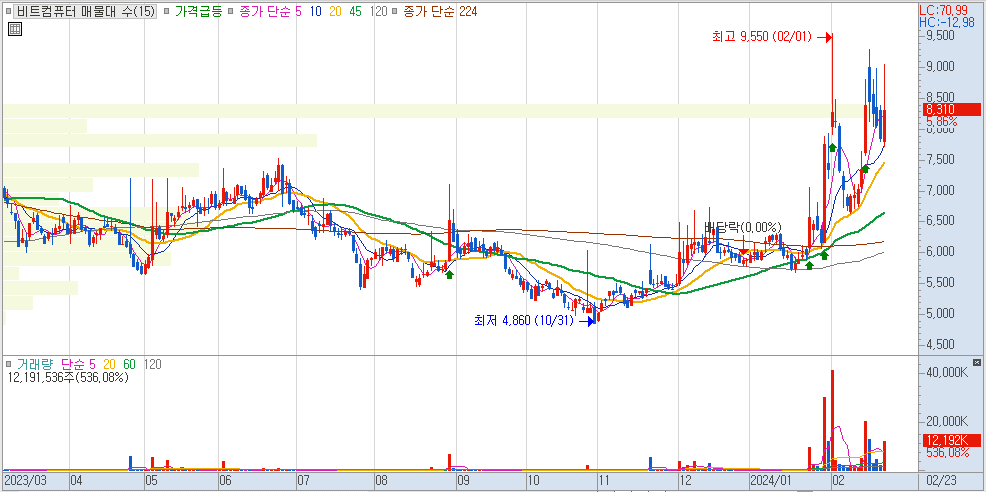
Task: Toggle square marker before 종가 단순 5 label
Action: point(231,11)
